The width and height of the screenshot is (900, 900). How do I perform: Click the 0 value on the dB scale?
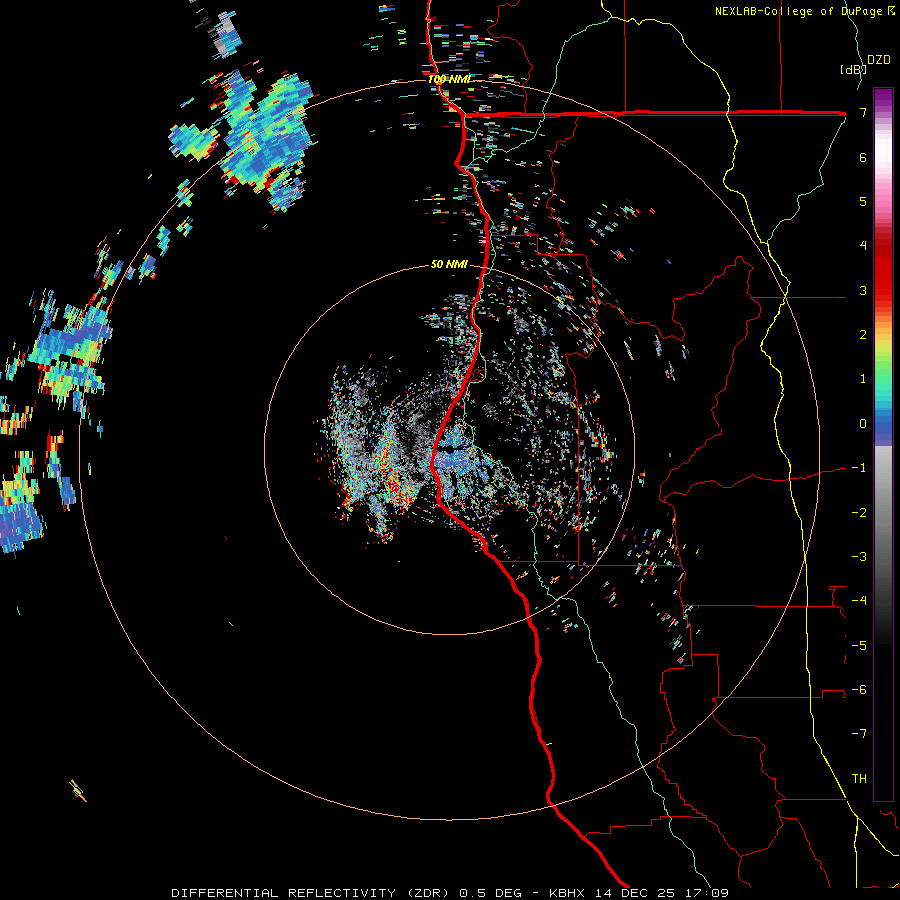pyautogui.click(x=863, y=424)
